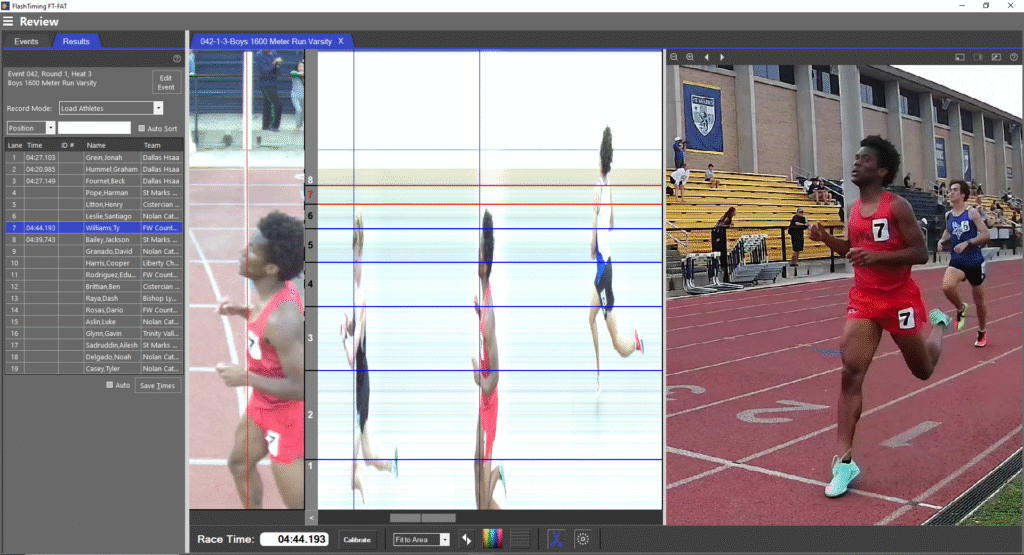Click the flip direction arrows icon
1024x555 pixels.
pyautogui.click(x=466, y=539)
